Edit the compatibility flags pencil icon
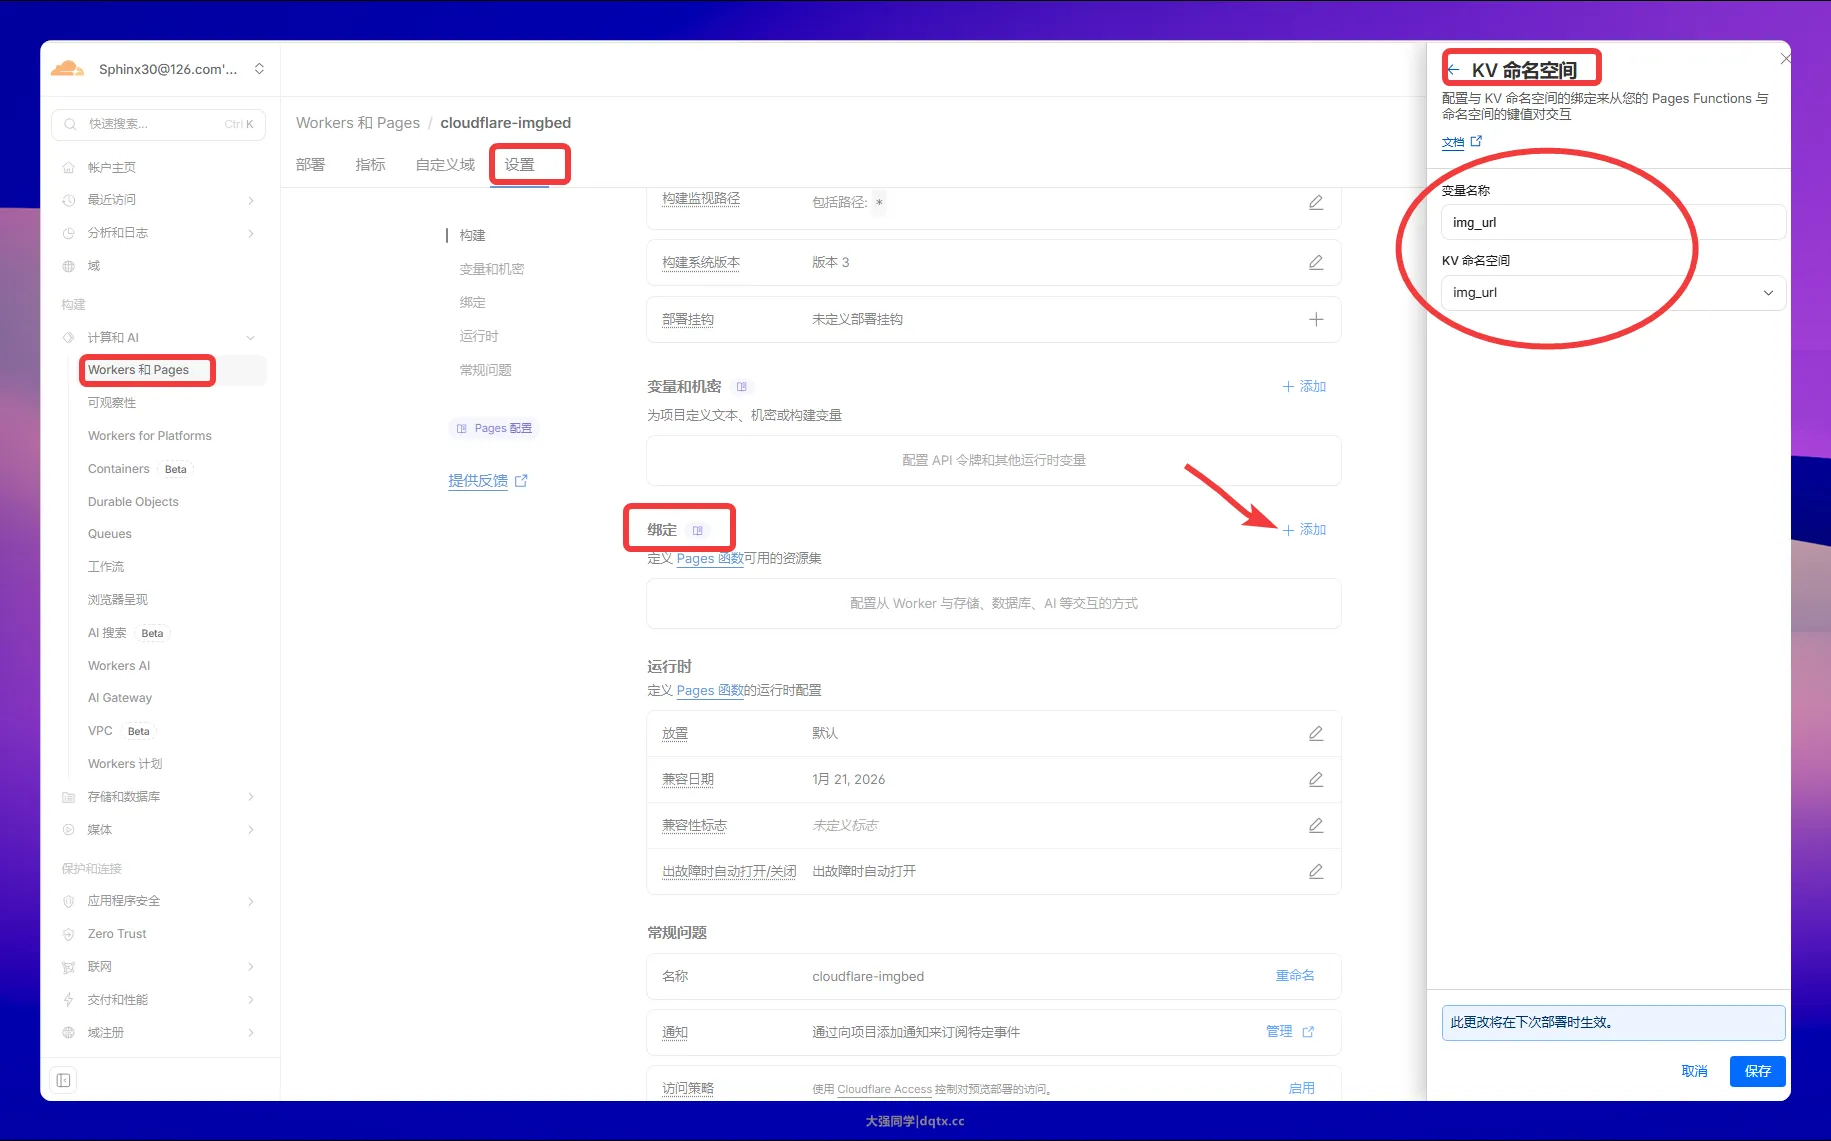The image size is (1831, 1141). pyautogui.click(x=1315, y=826)
